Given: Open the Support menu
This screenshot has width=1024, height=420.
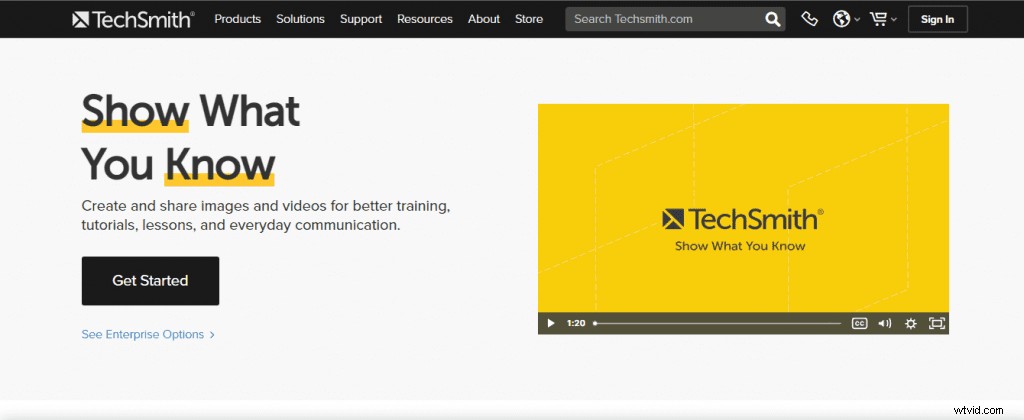Looking at the screenshot, I should [361, 19].
